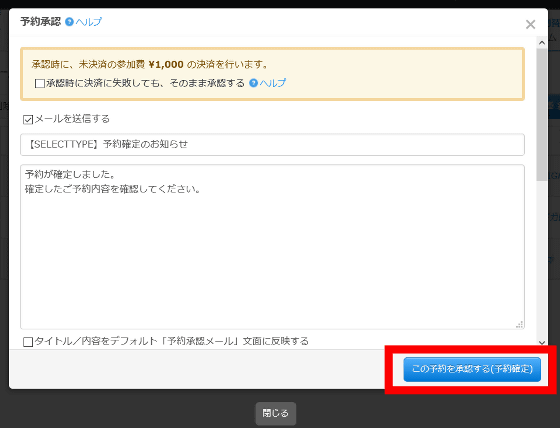Open the ヘルプ link next to 予約承認 title

pos(89,22)
